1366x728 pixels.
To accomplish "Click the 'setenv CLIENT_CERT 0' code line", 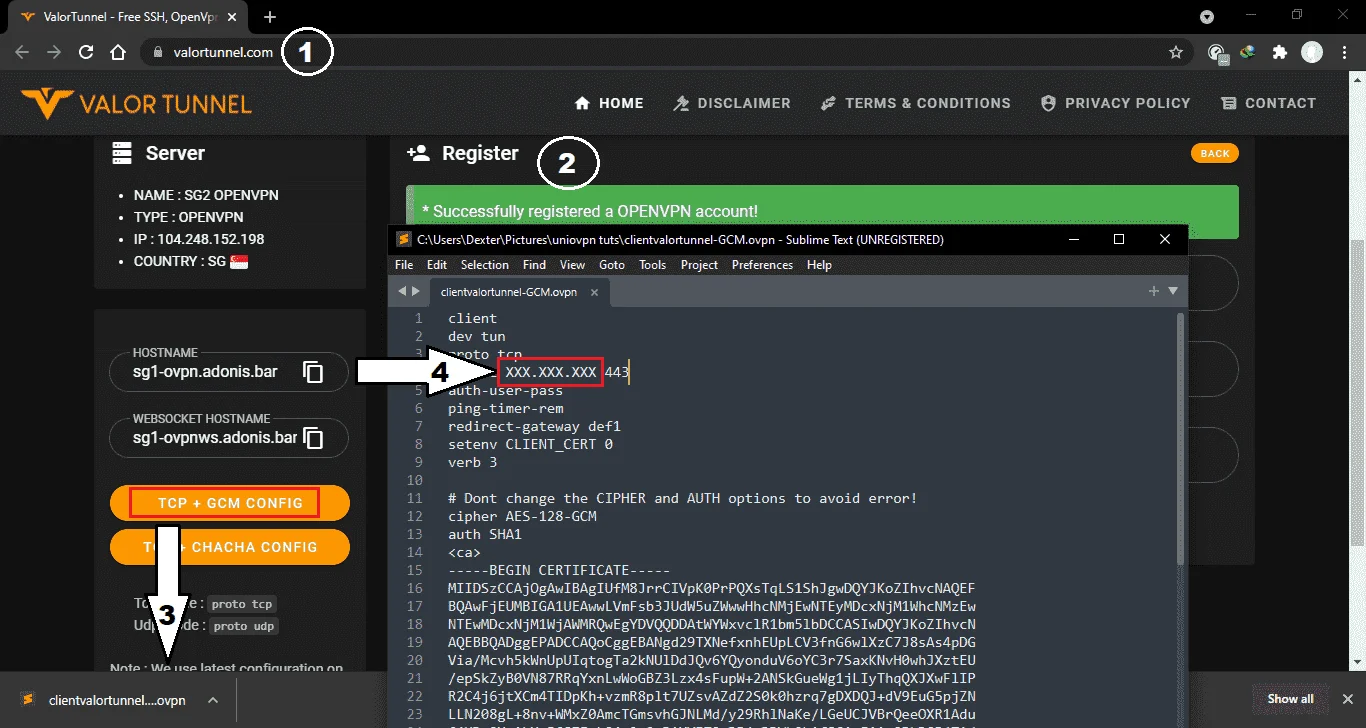I will tap(530, 444).
